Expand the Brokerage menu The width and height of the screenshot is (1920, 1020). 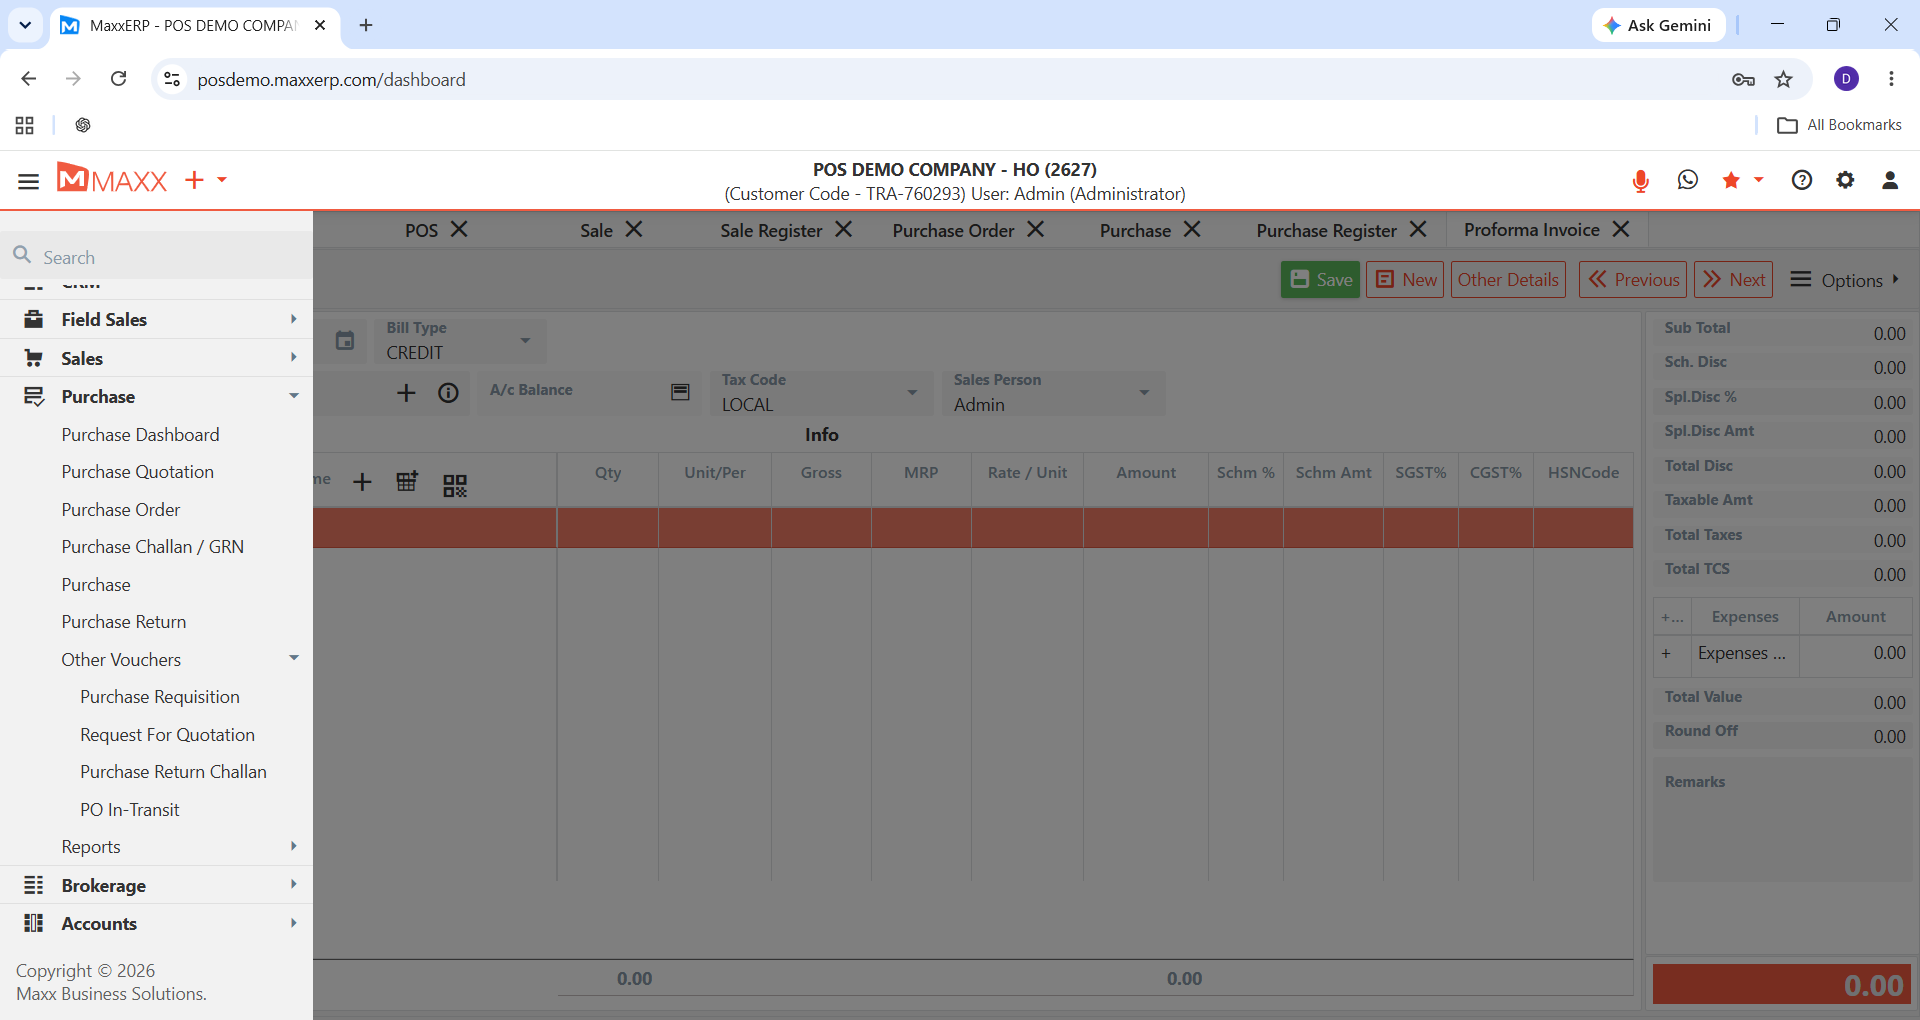(156, 886)
